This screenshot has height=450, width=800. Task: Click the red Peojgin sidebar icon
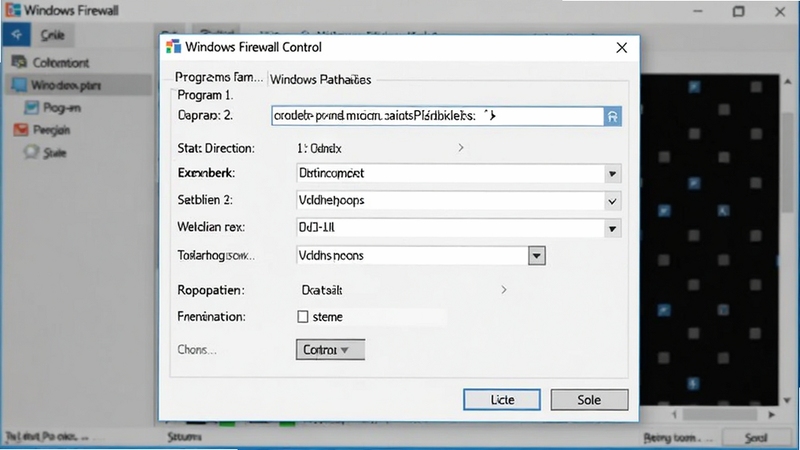(x=20, y=130)
